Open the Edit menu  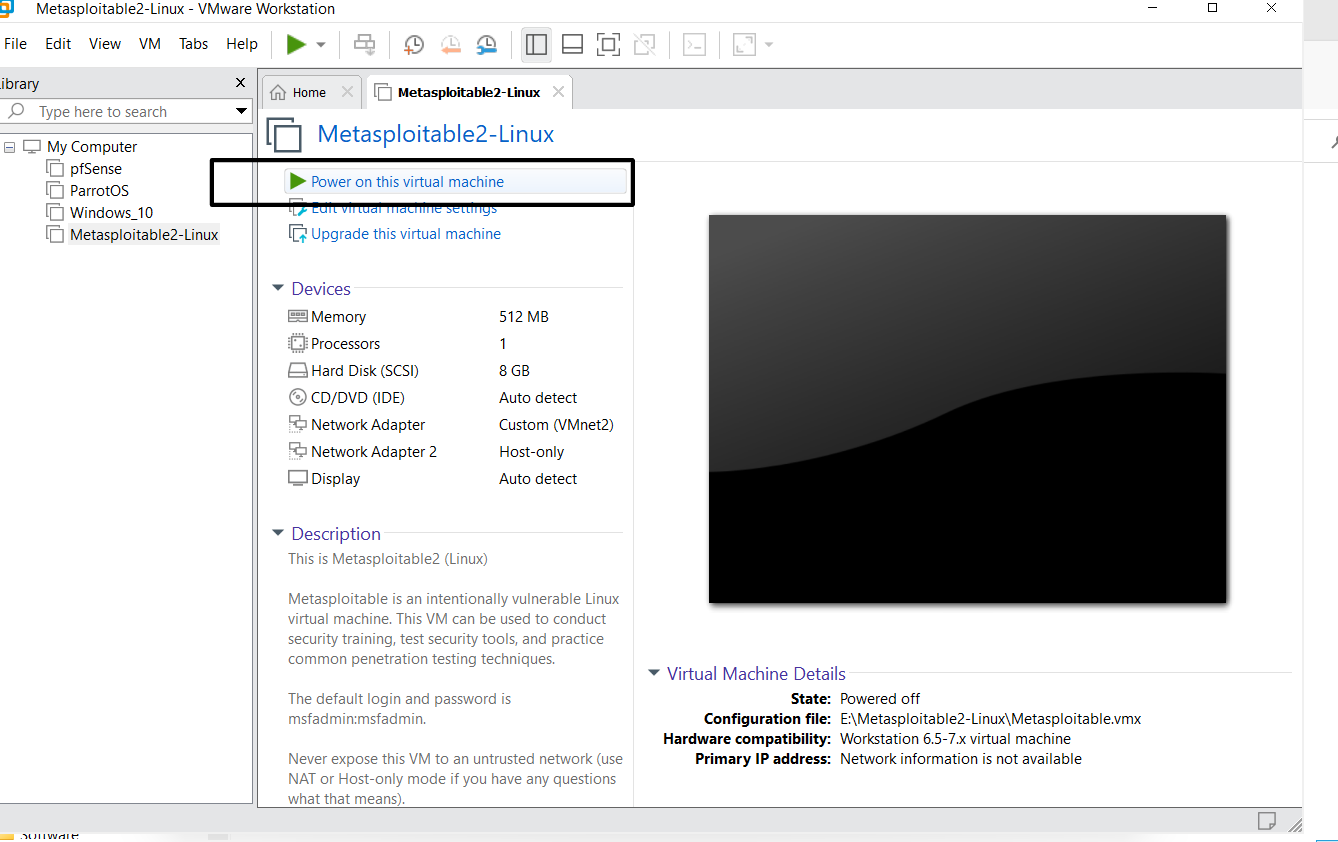click(x=58, y=44)
